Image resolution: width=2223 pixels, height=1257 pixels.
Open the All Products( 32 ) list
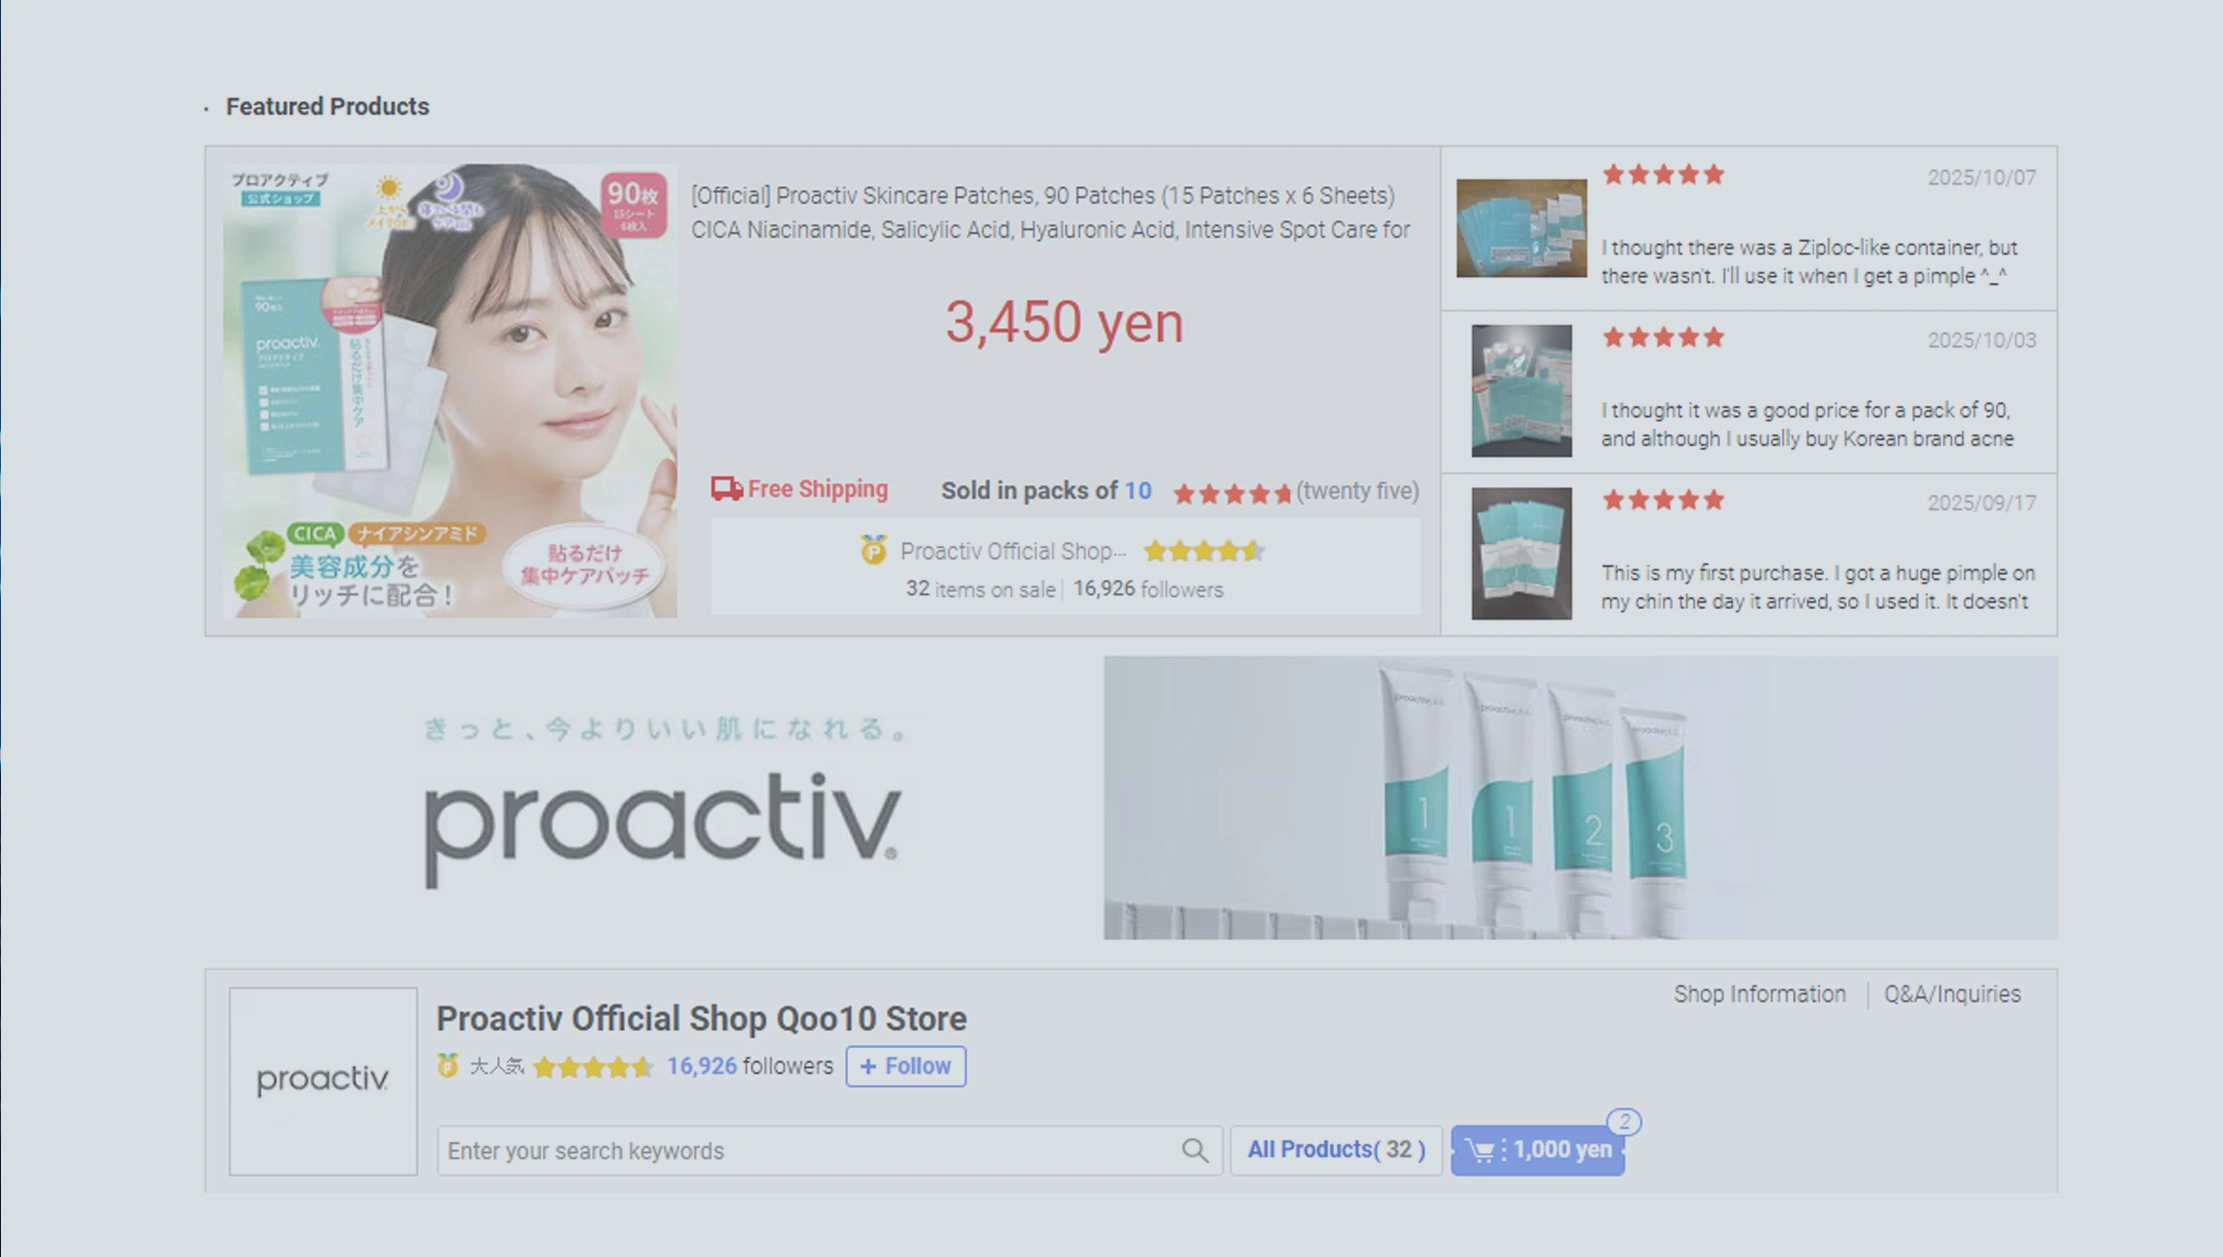point(1336,1149)
